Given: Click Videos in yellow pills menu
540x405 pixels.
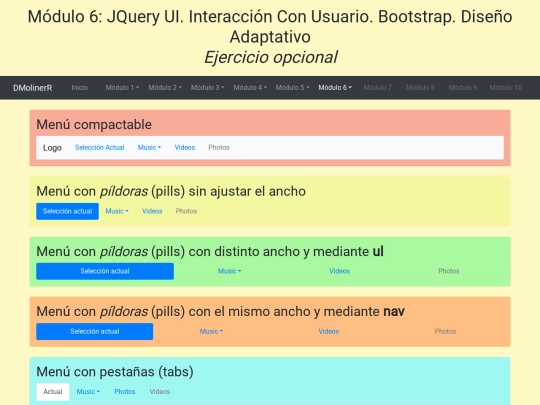Looking at the screenshot, I should (152, 211).
